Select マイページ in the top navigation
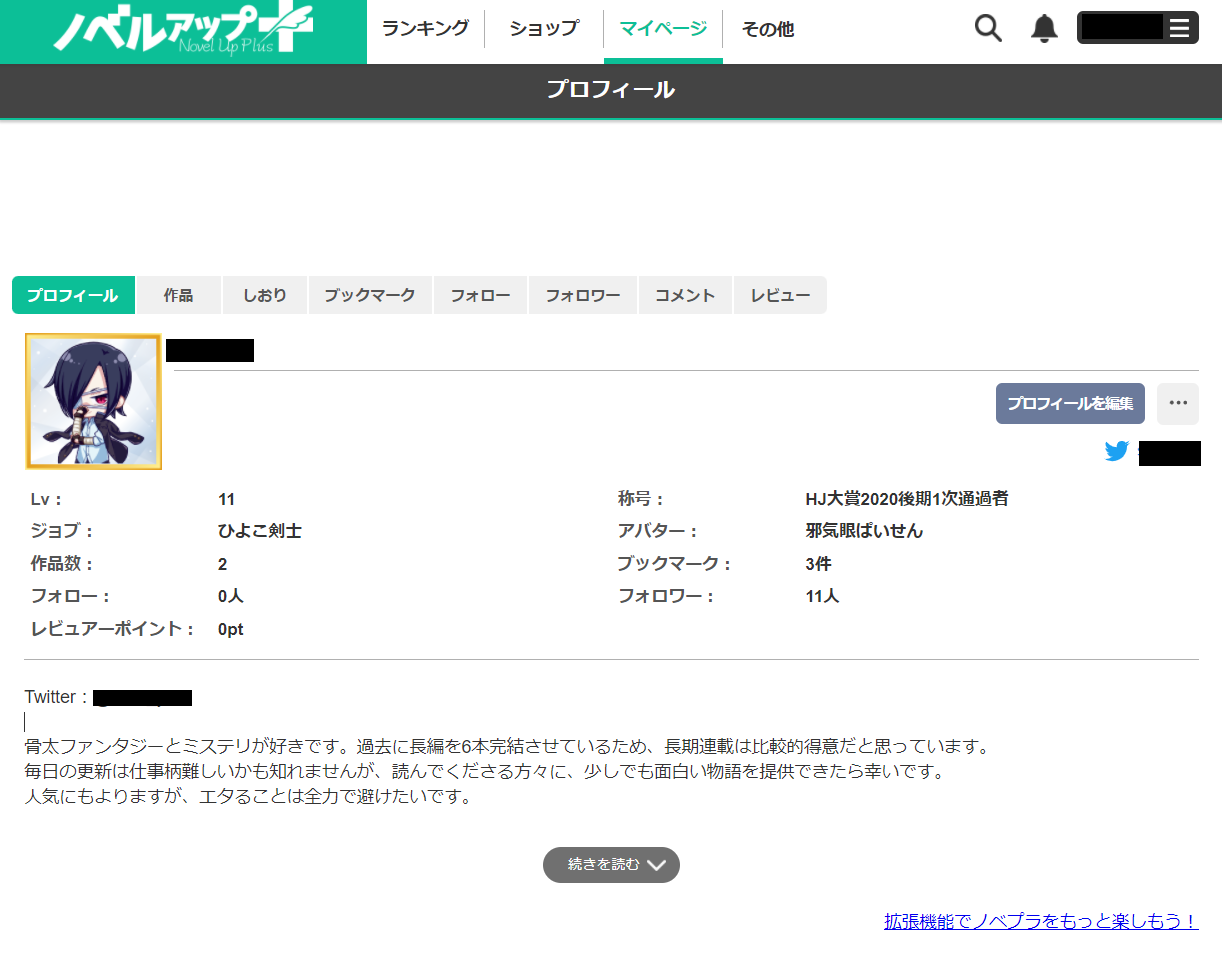The image size is (1222, 961). 663,29
